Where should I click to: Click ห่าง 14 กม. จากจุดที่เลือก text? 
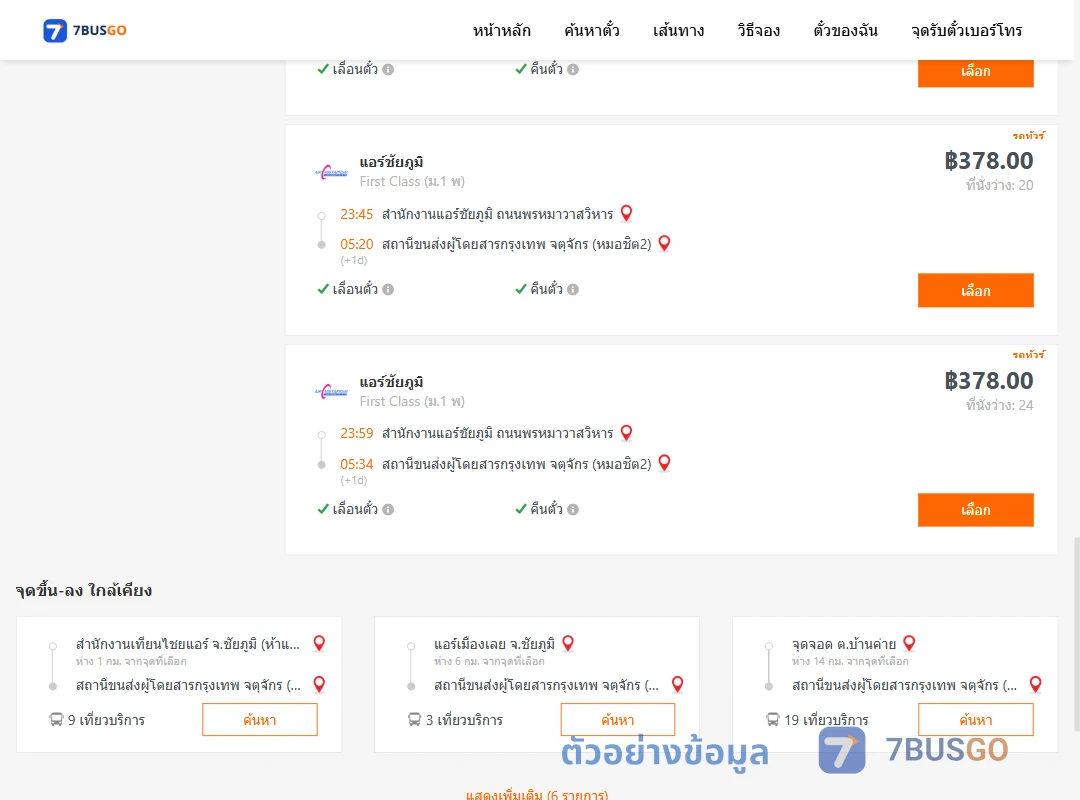[x=850, y=661]
